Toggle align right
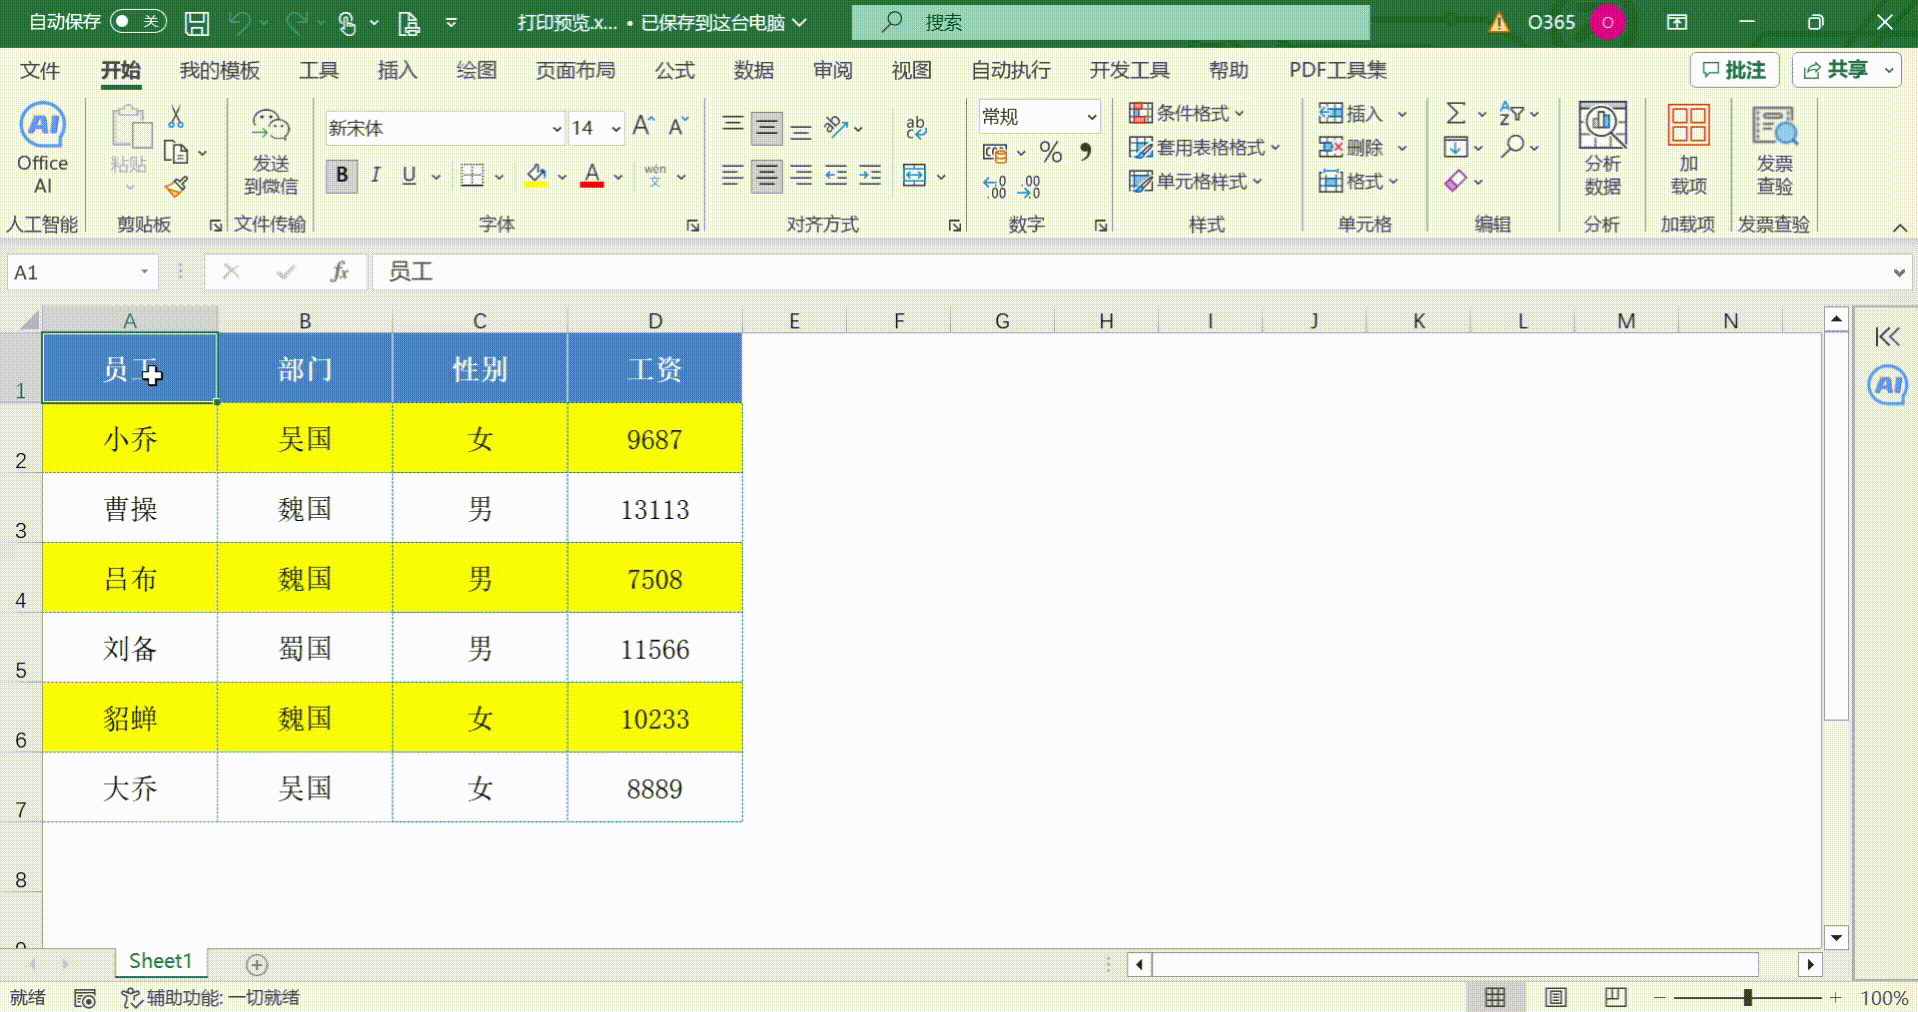This screenshot has width=1918, height=1012. [801, 176]
